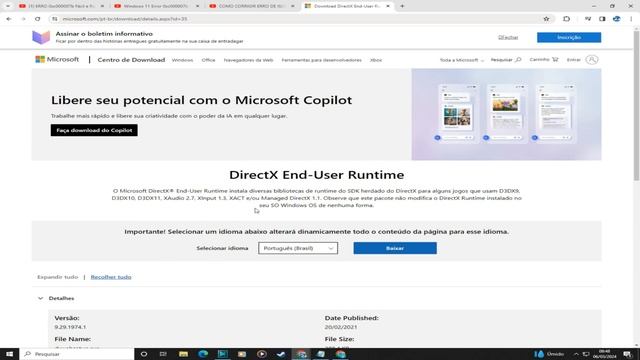
Task: Click the Entrar account avatar icon
Action: coord(592,60)
